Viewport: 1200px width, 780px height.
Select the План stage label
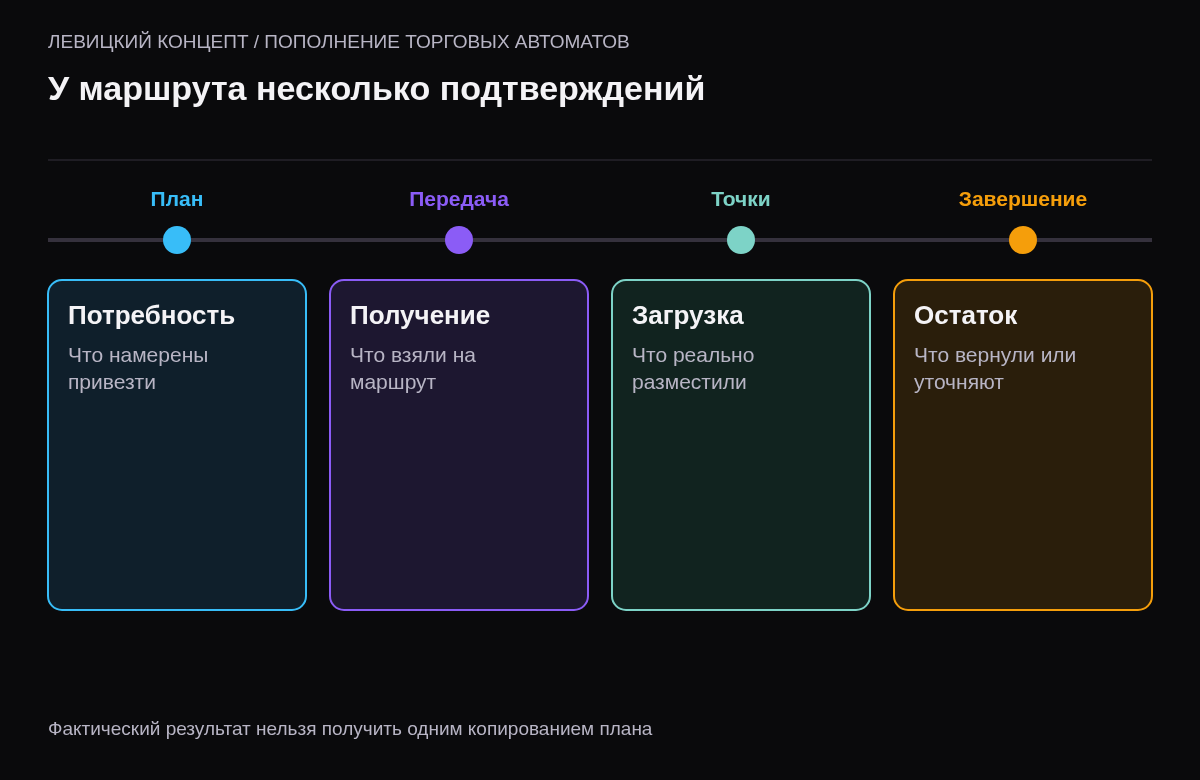[x=177, y=199]
